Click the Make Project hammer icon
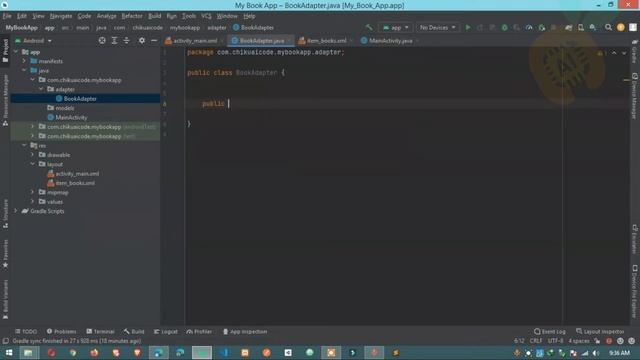Image resolution: width=640 pixels, height=360 pixels. pos(369,27)
